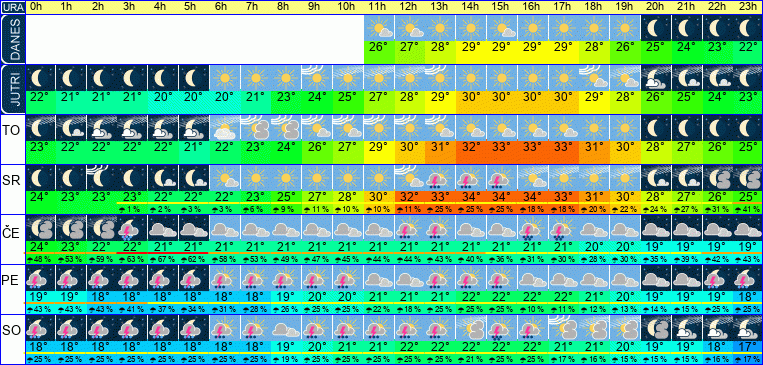Click the DANES 13h sunny weather icon
763x365 pixels.
pos(440,28)
